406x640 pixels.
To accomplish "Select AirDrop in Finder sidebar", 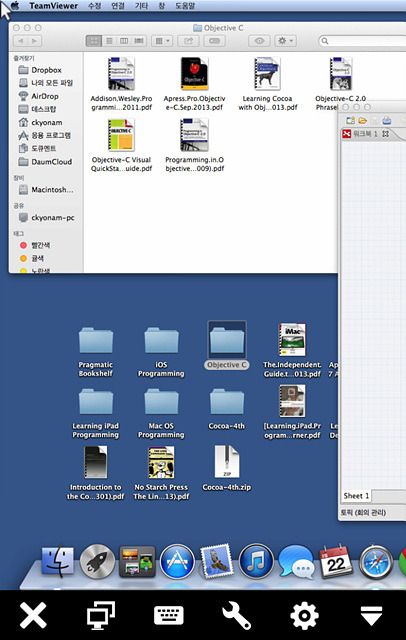I will (46, 96).
